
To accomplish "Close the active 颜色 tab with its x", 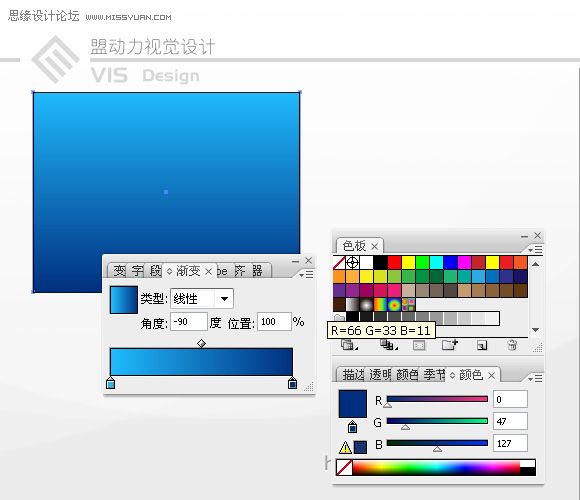I will (x=491, y=376).
